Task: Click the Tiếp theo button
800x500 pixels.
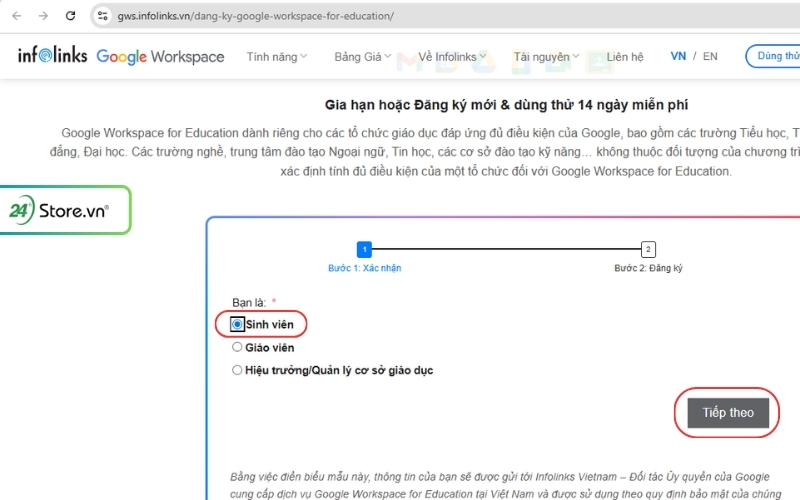Action: coord(728,413)
